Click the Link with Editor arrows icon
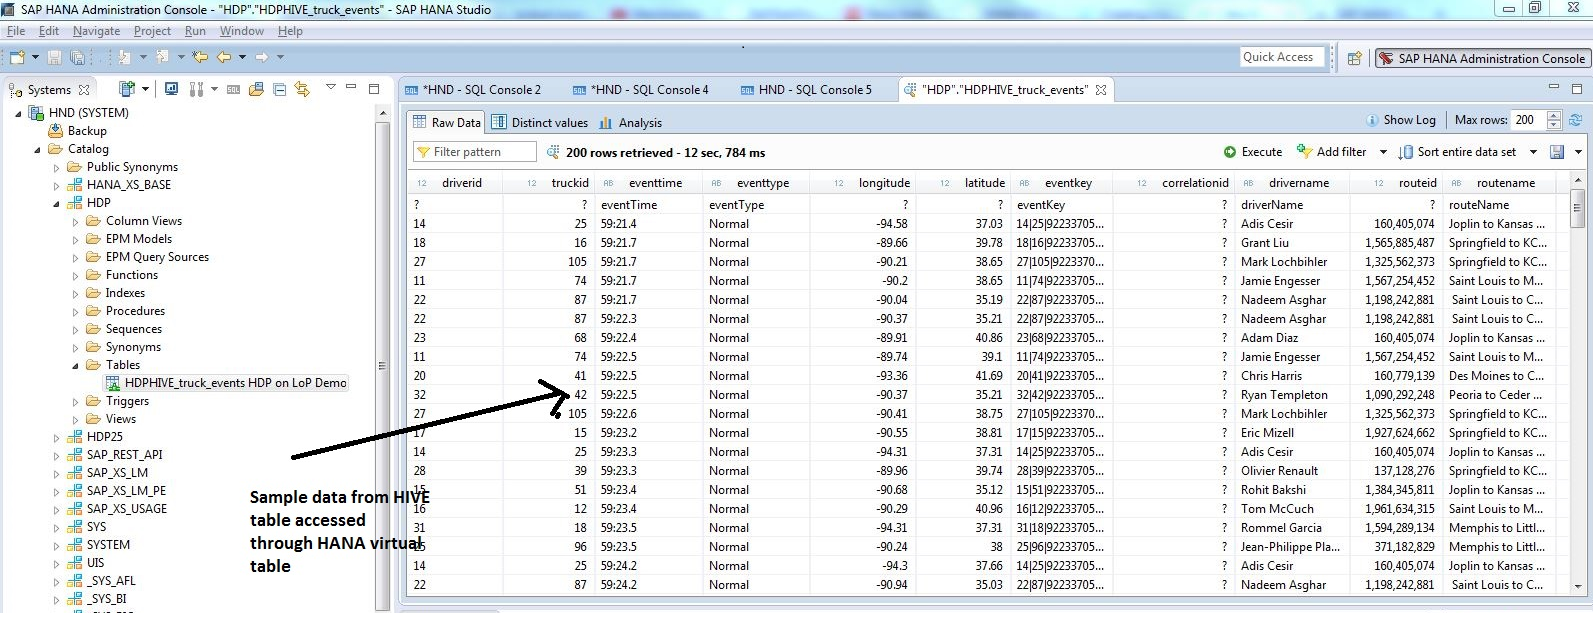This screenshot has width=1593, height=638. click(301, 89)
